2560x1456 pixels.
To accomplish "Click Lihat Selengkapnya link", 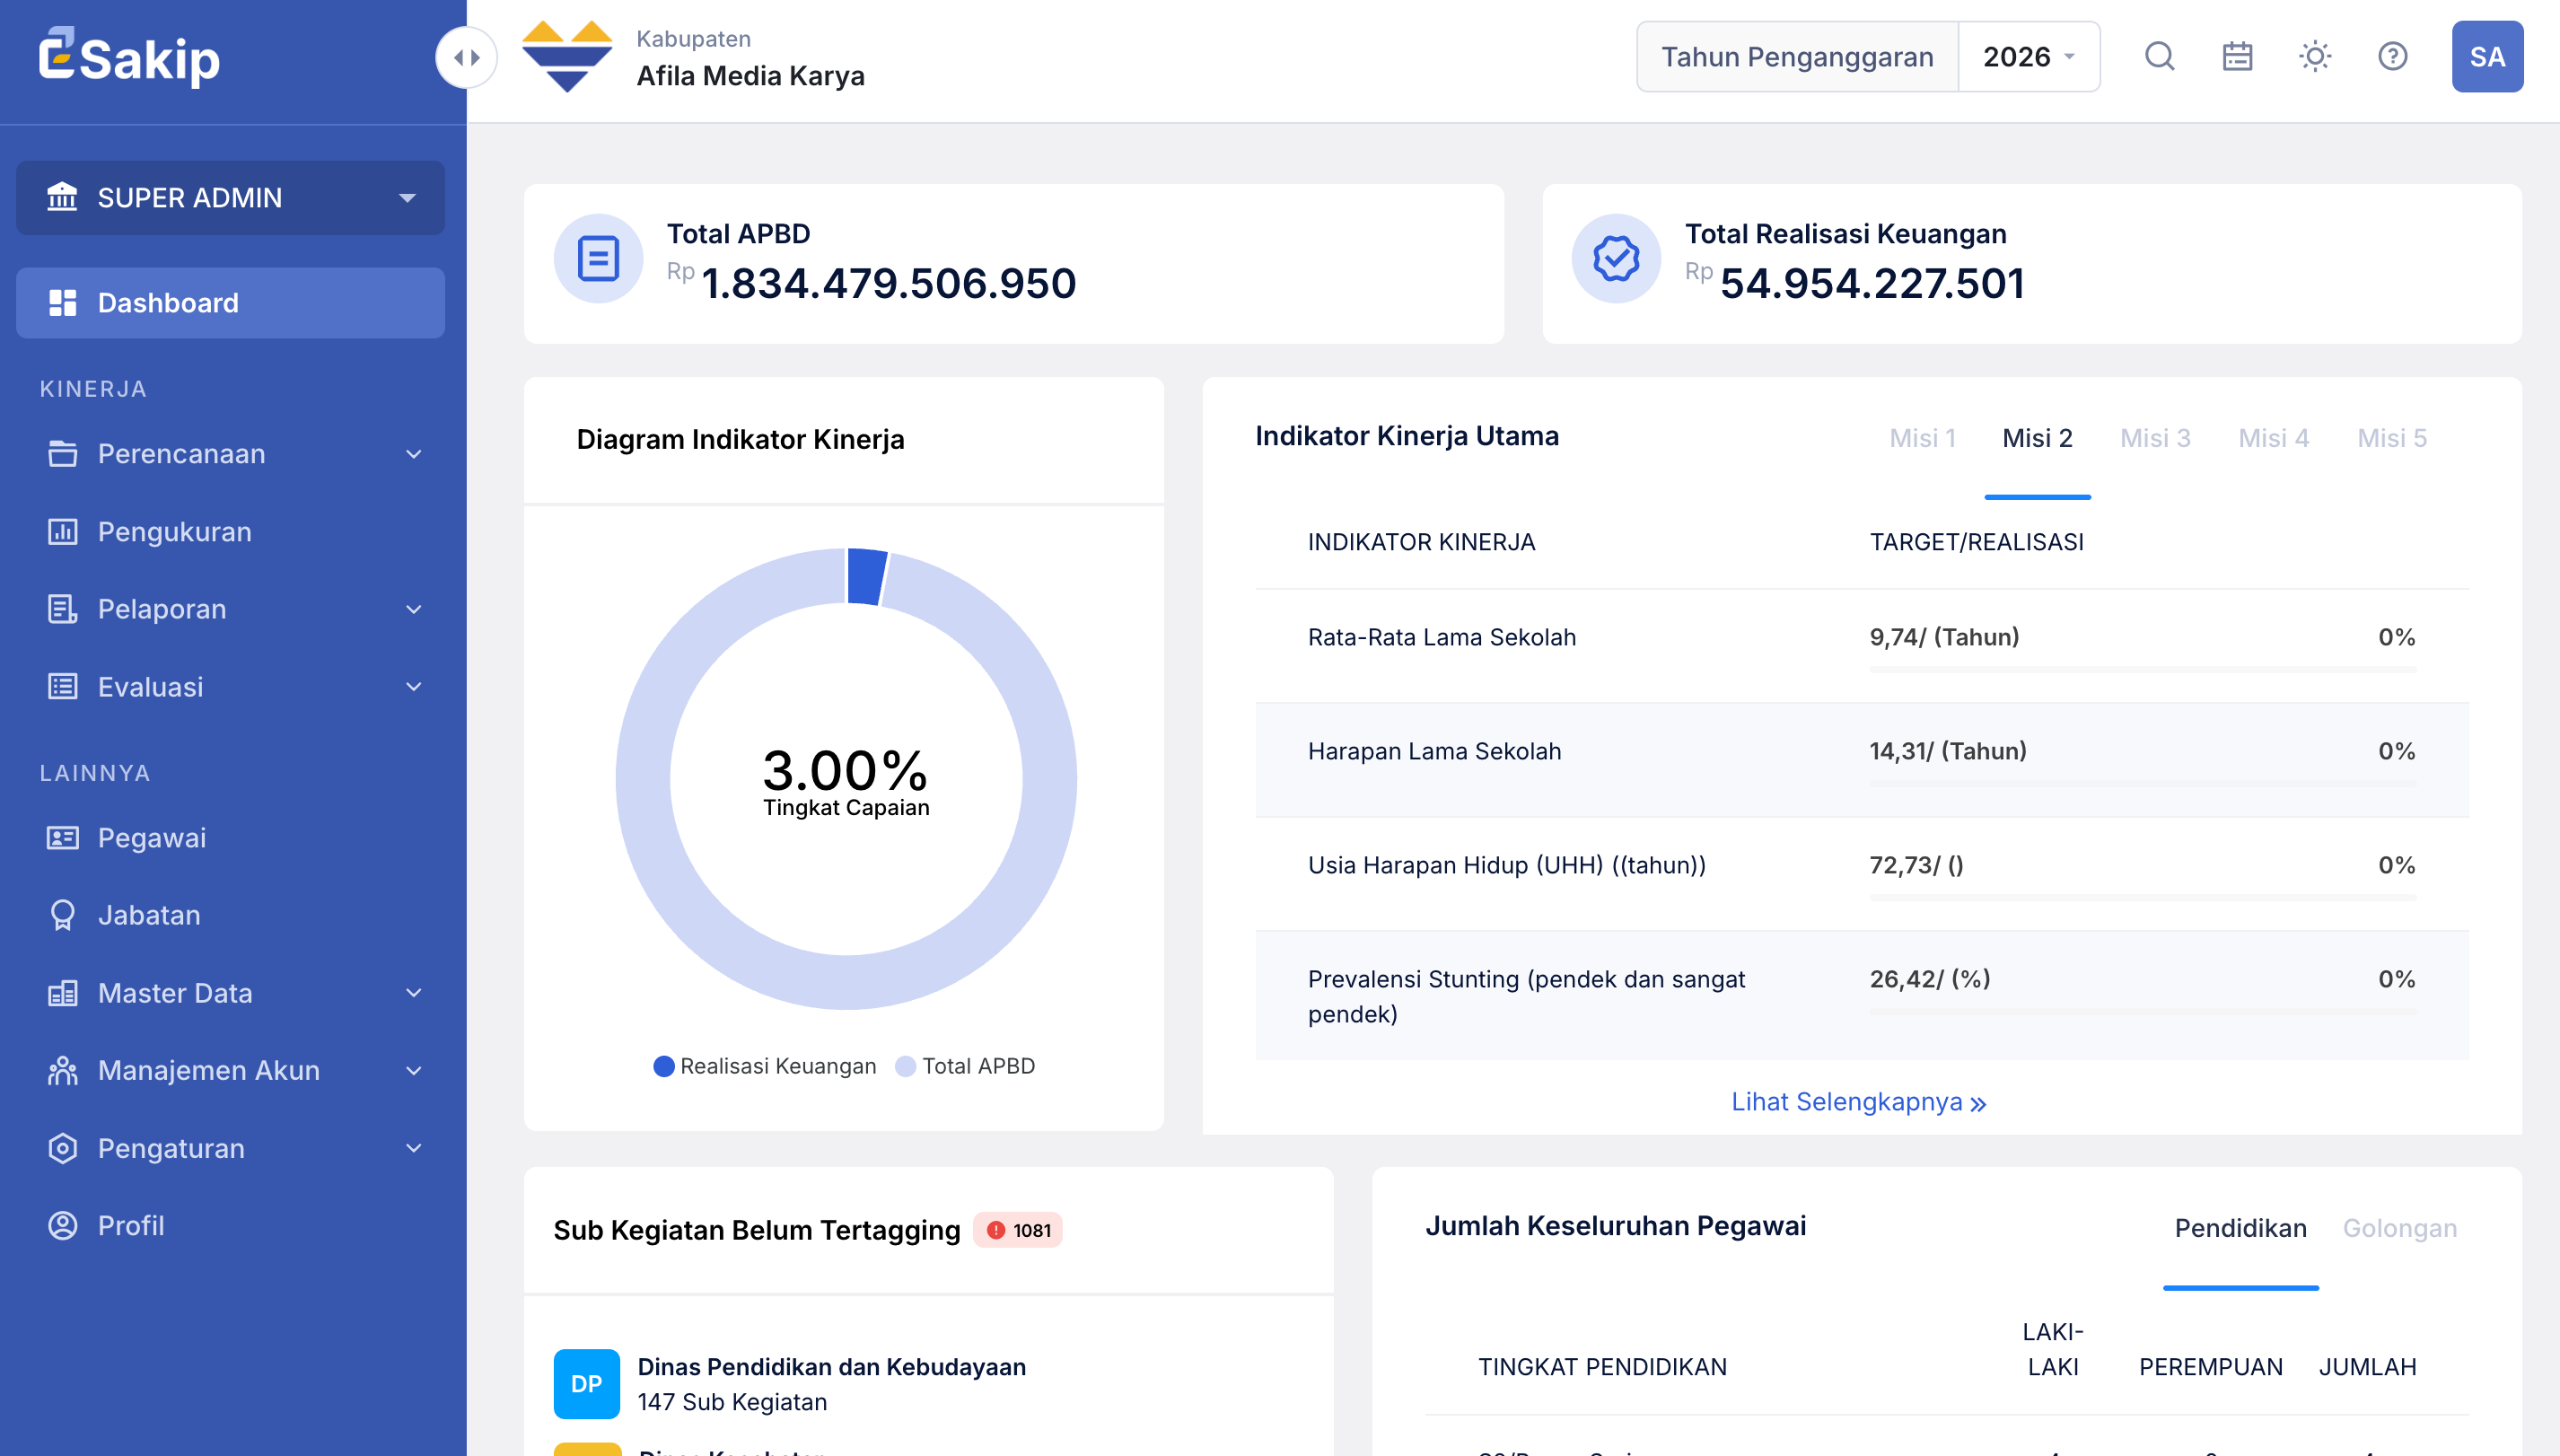I will [x=1858, y=1102].
